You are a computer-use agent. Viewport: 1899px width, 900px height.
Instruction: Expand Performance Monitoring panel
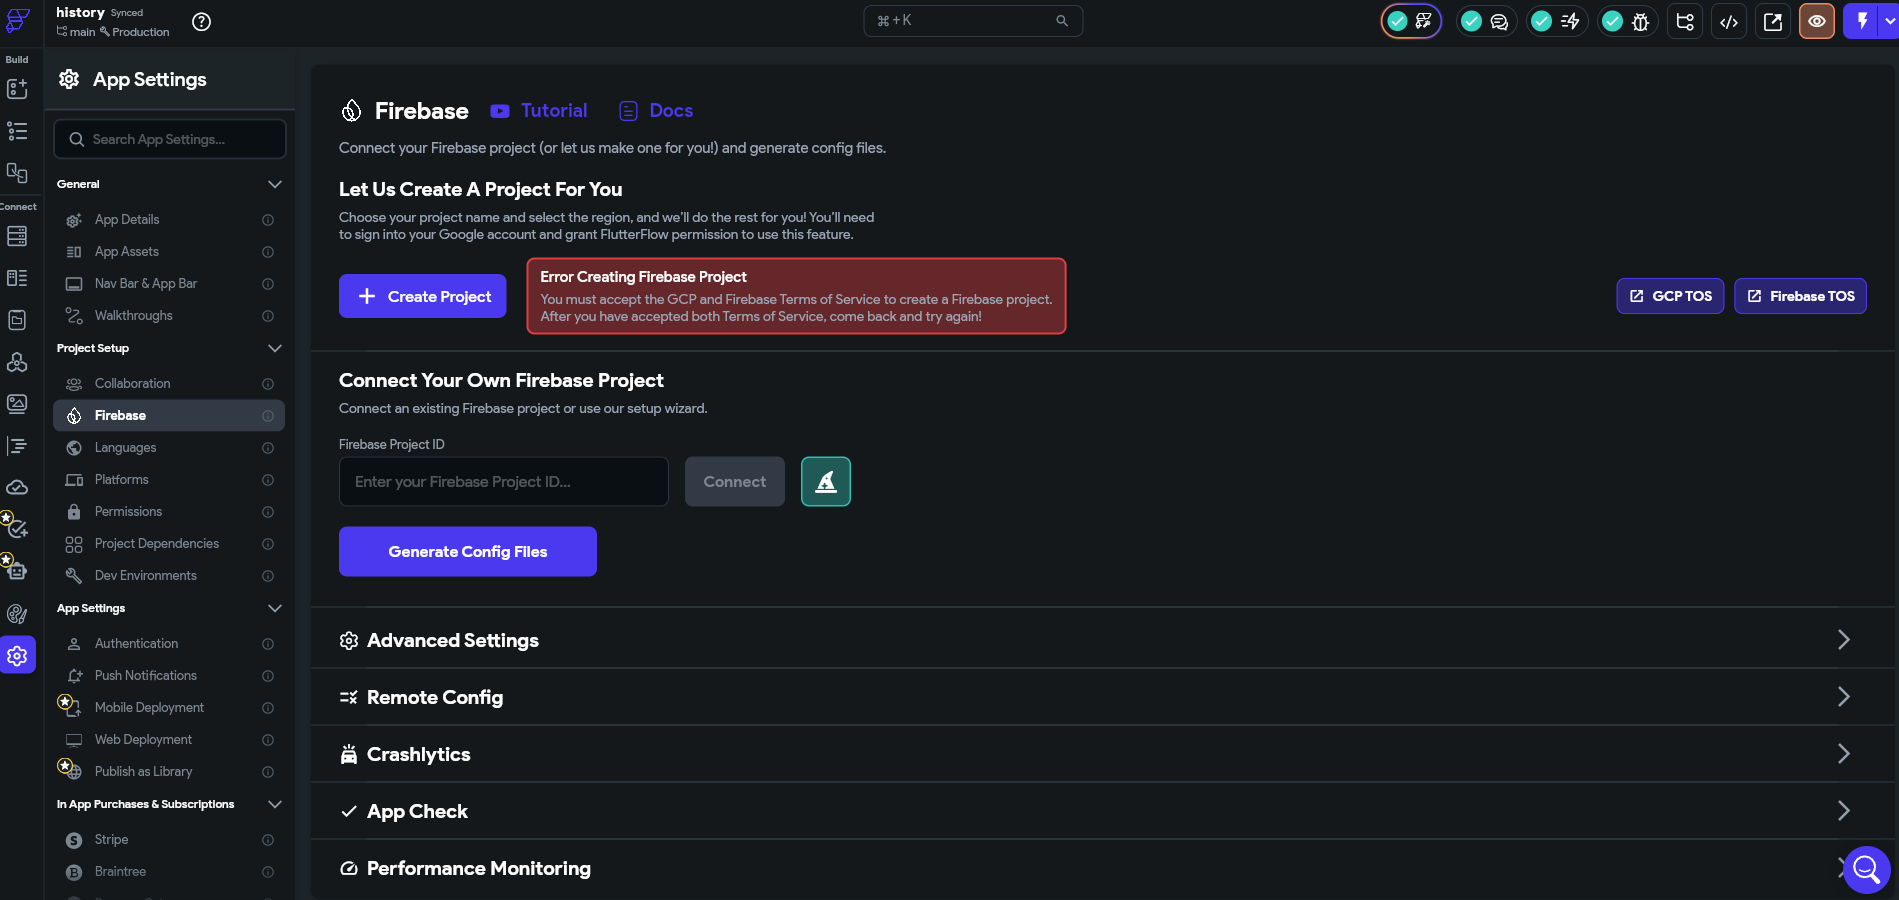(1103, 868)
